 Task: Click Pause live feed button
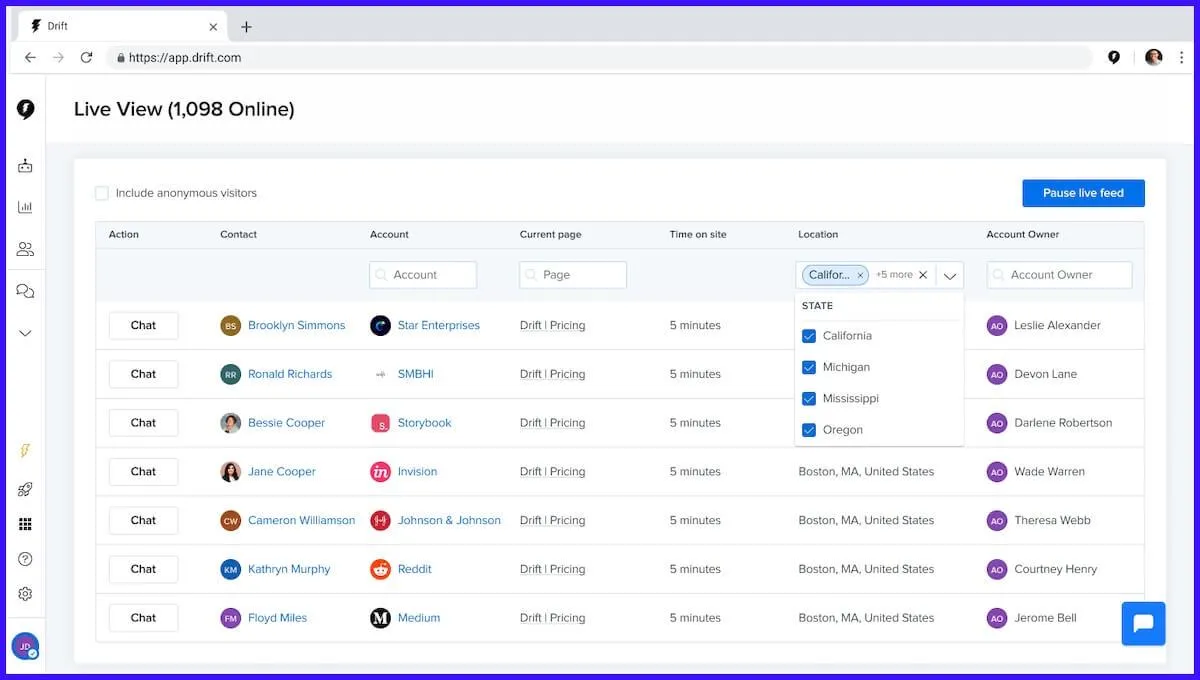[x=1083, y=193]
